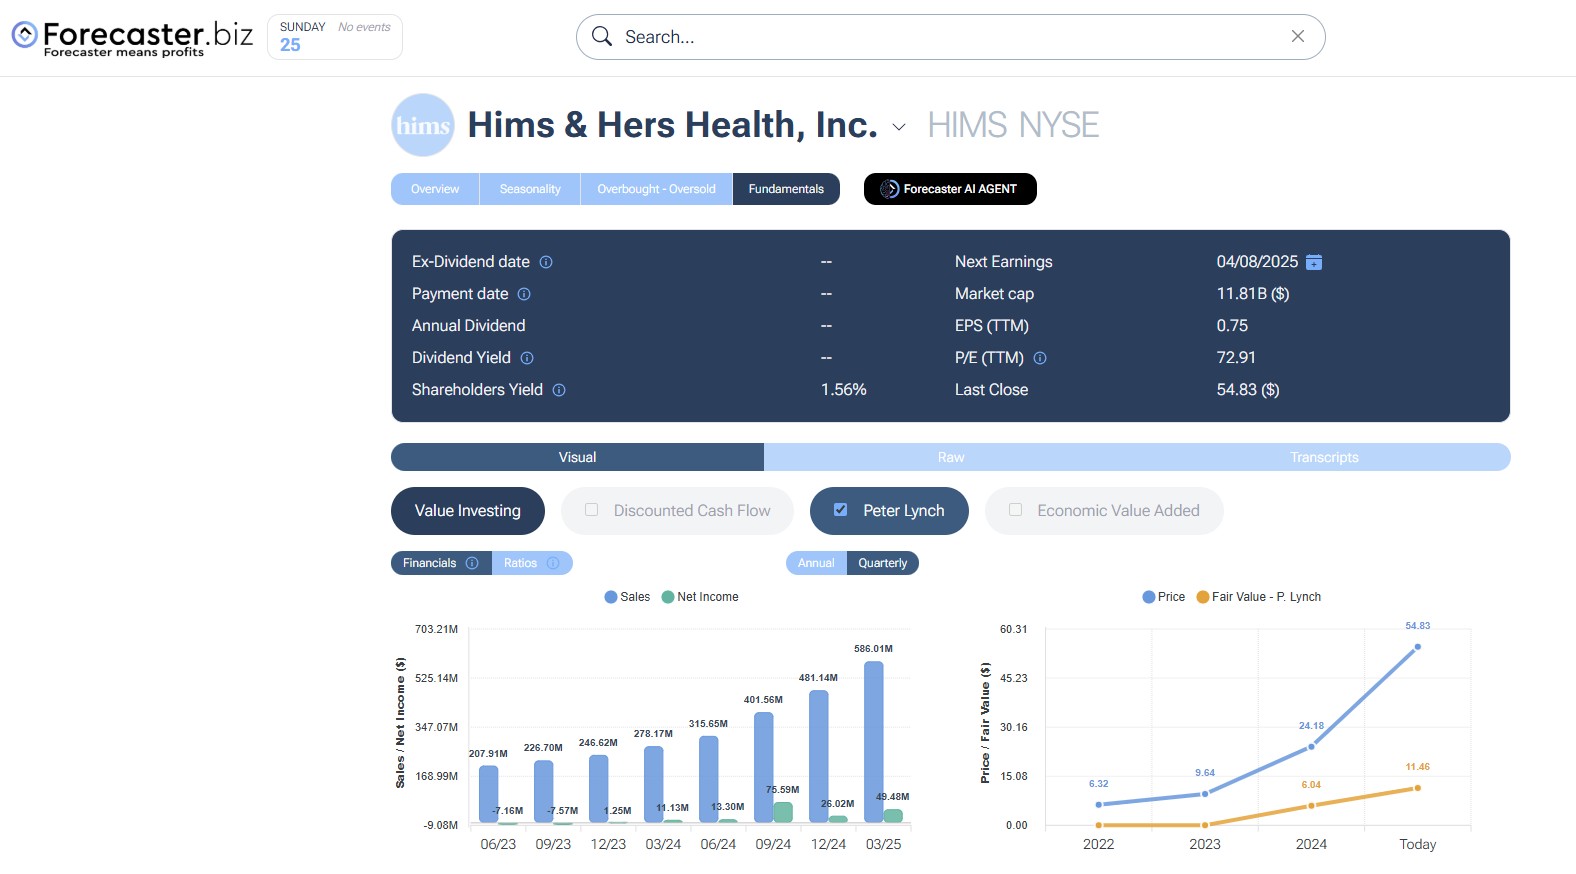Click the Shareholders Yield info icon

(559, 390)
